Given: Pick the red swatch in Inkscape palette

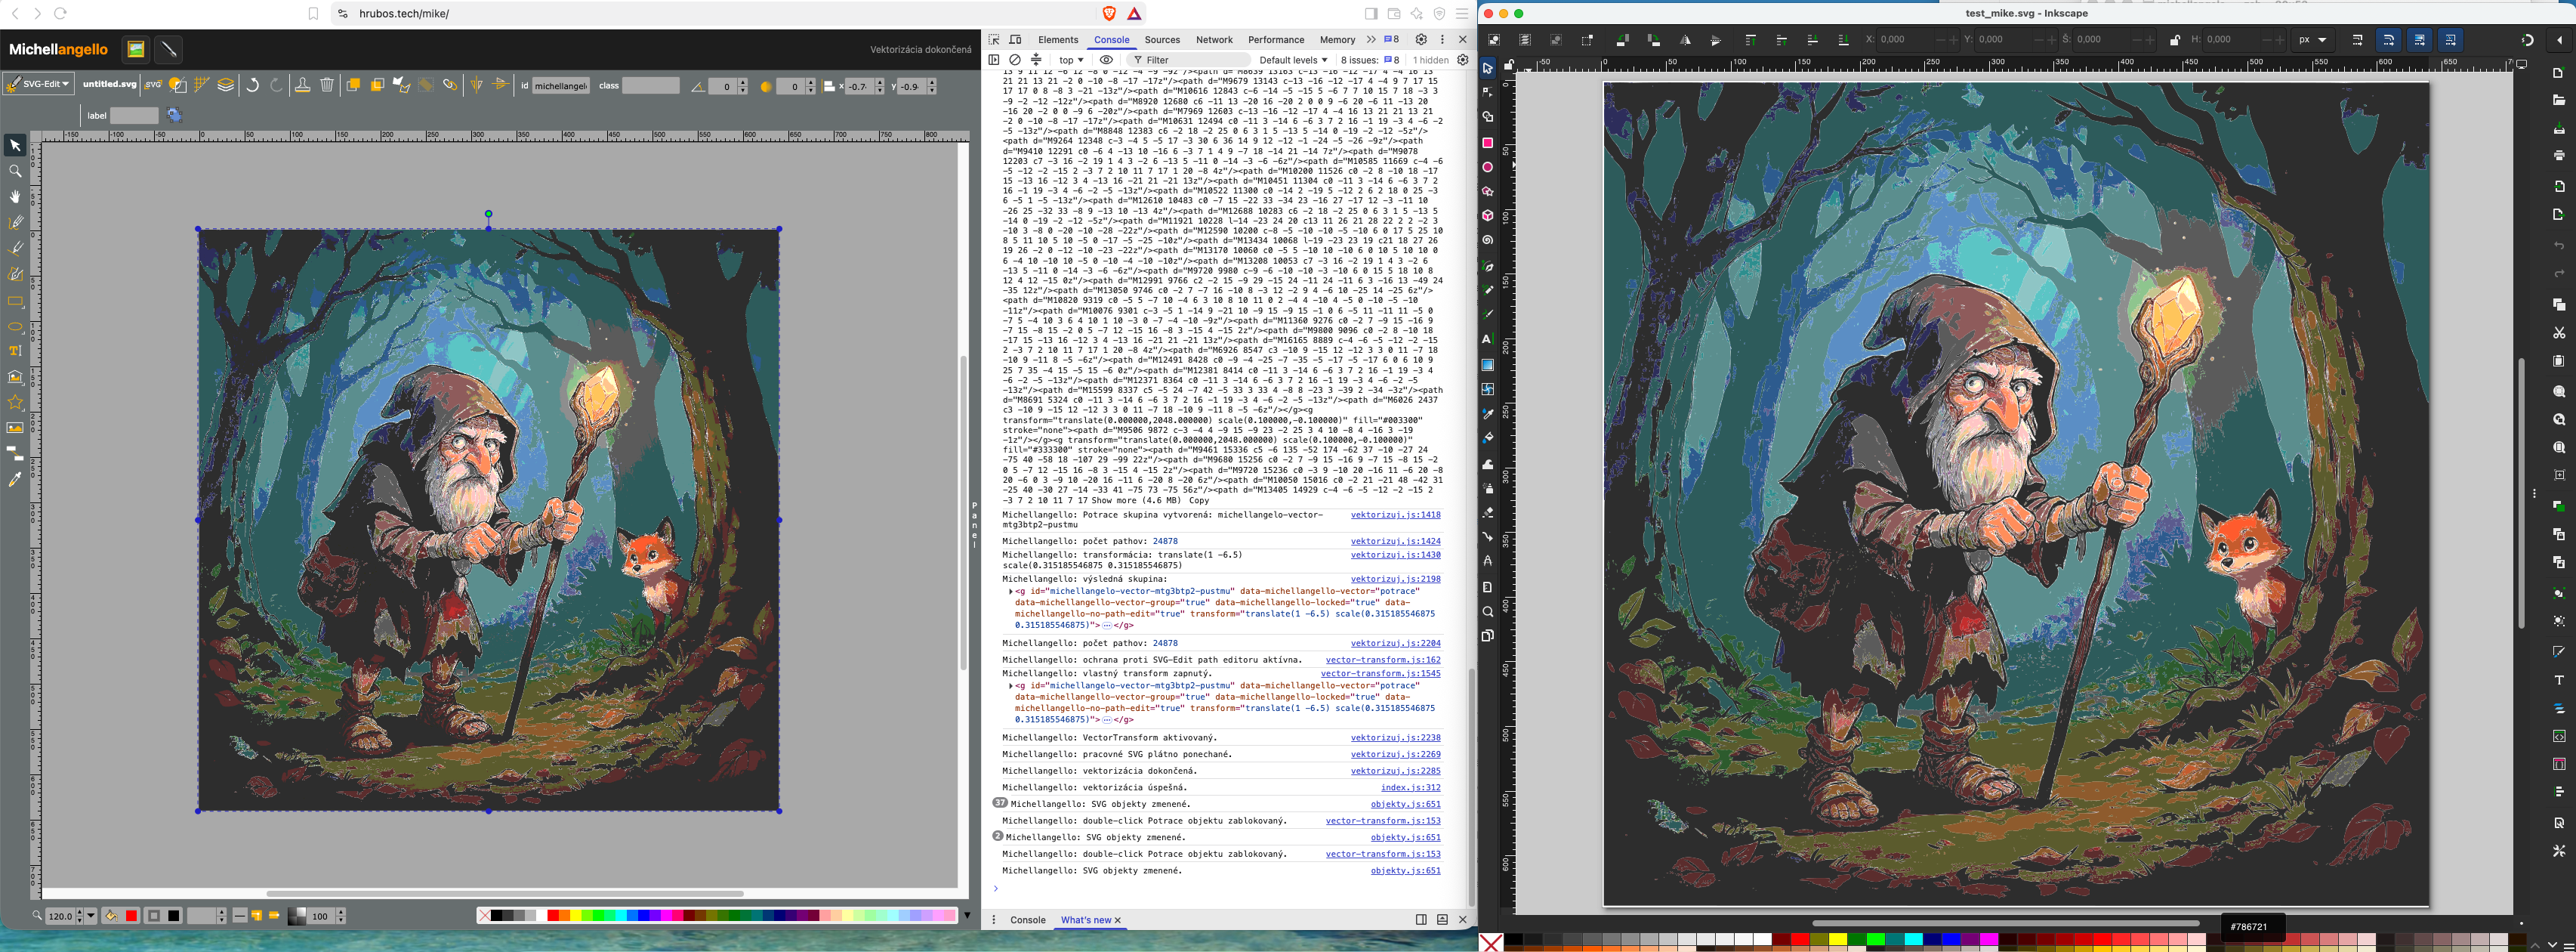Looking at the screenshot, I should (x=1800, y=939).
